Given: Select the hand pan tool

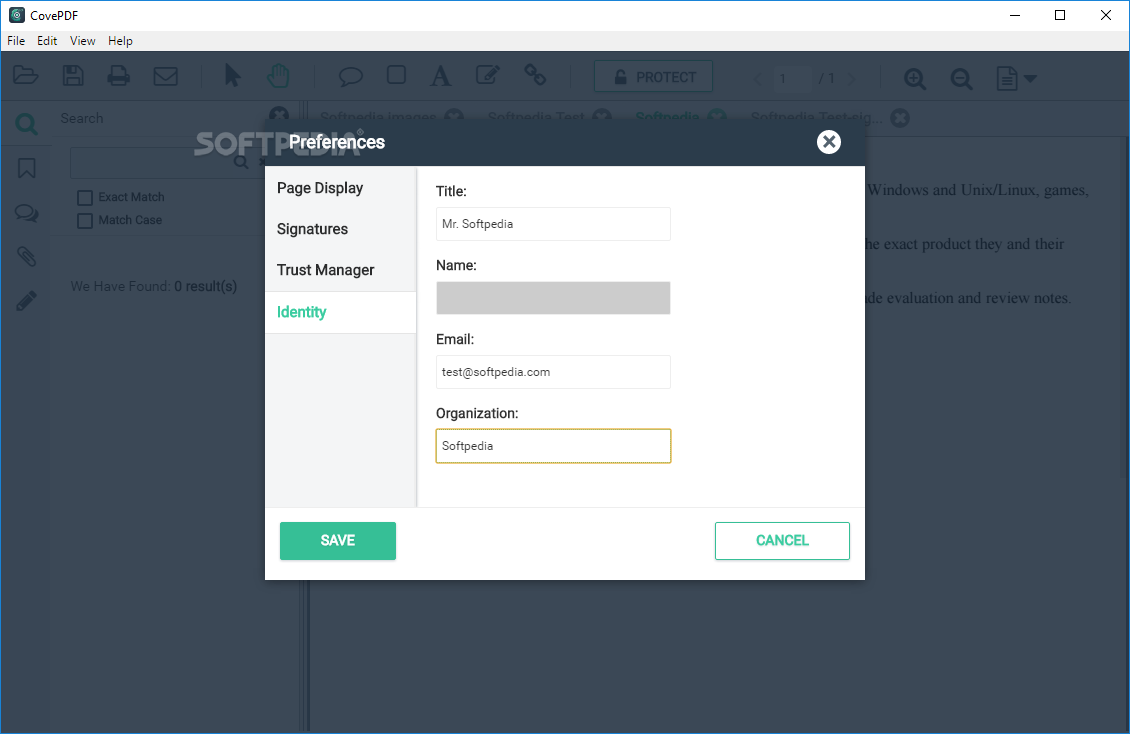Looking at the screenshot, I should click(278, 76).
